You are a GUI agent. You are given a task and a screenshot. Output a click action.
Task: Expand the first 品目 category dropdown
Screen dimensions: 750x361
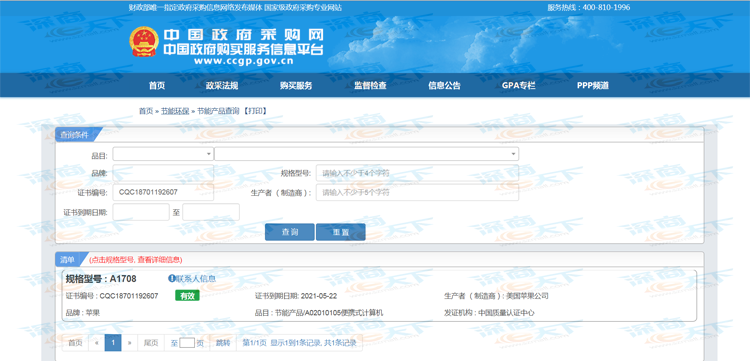(x=163, y=154)
